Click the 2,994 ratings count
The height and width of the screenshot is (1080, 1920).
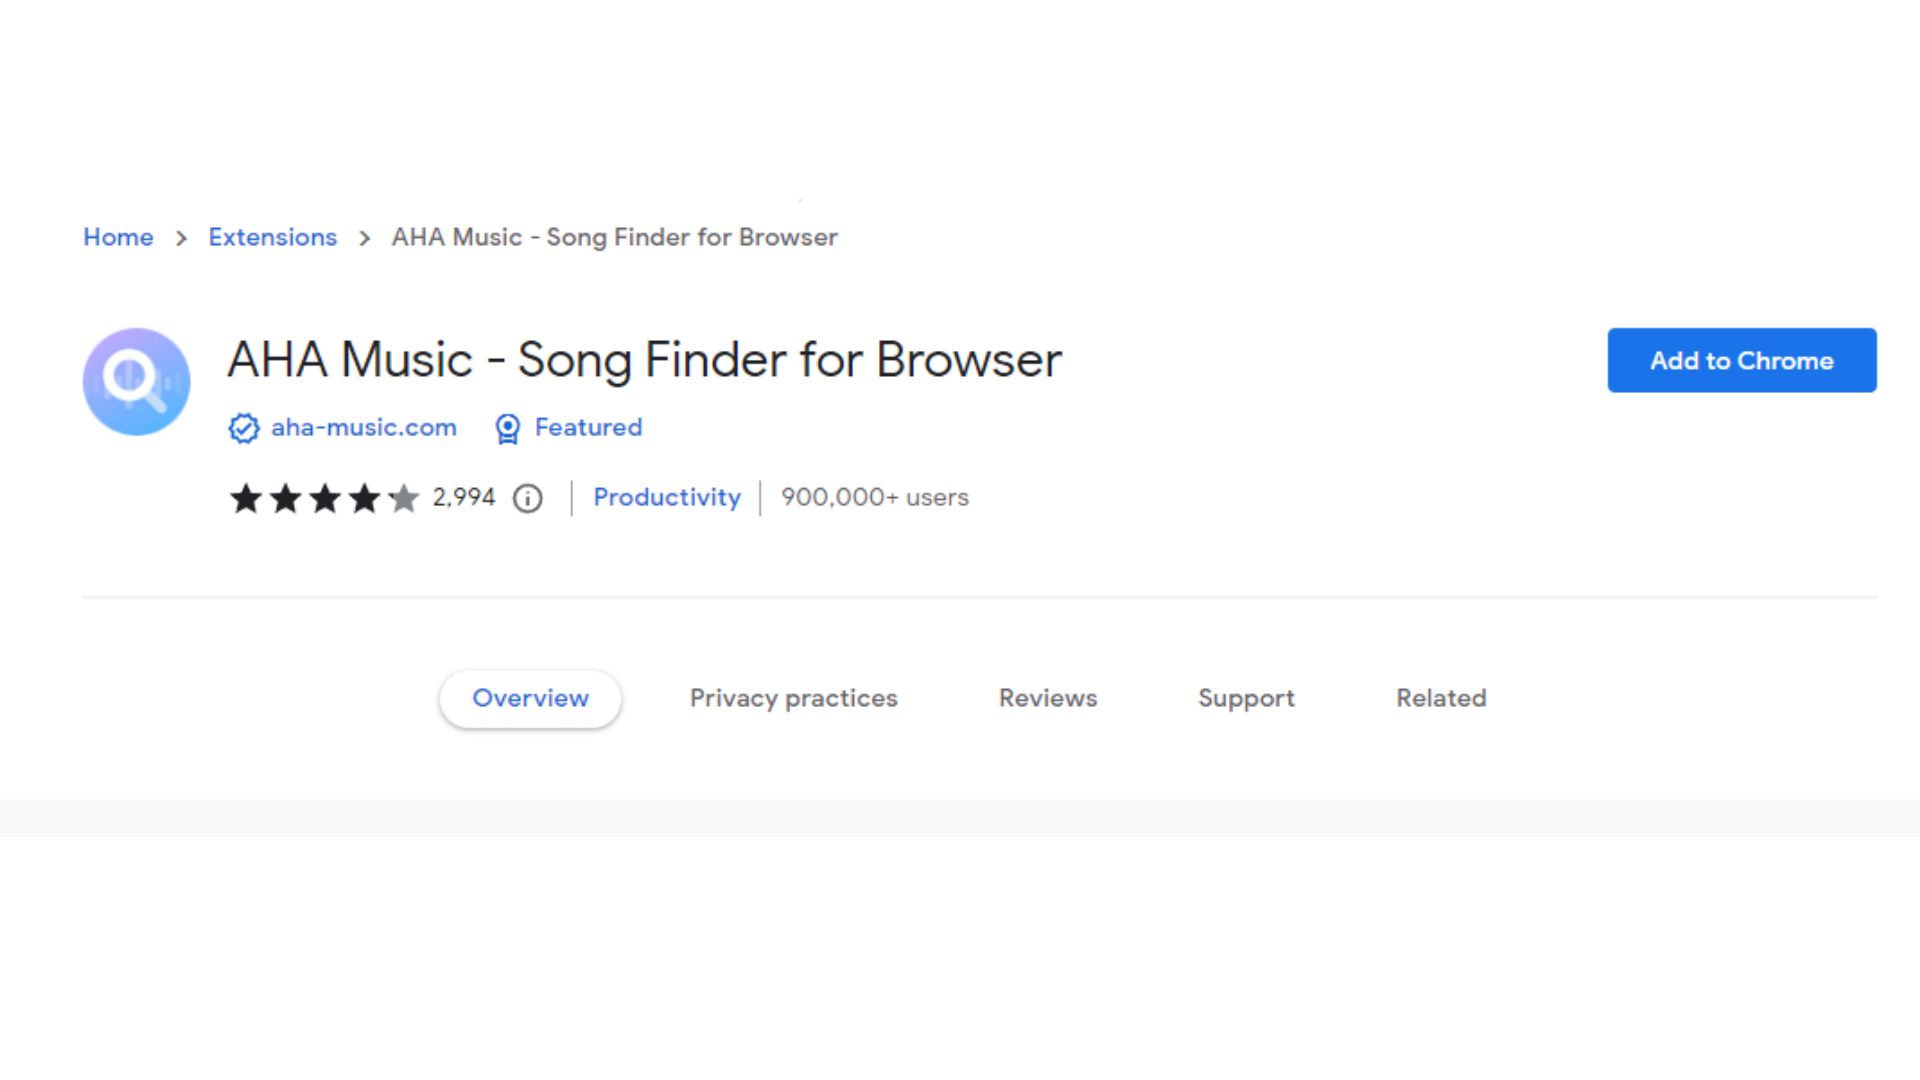pyautogui.click(x=464, y=497)
